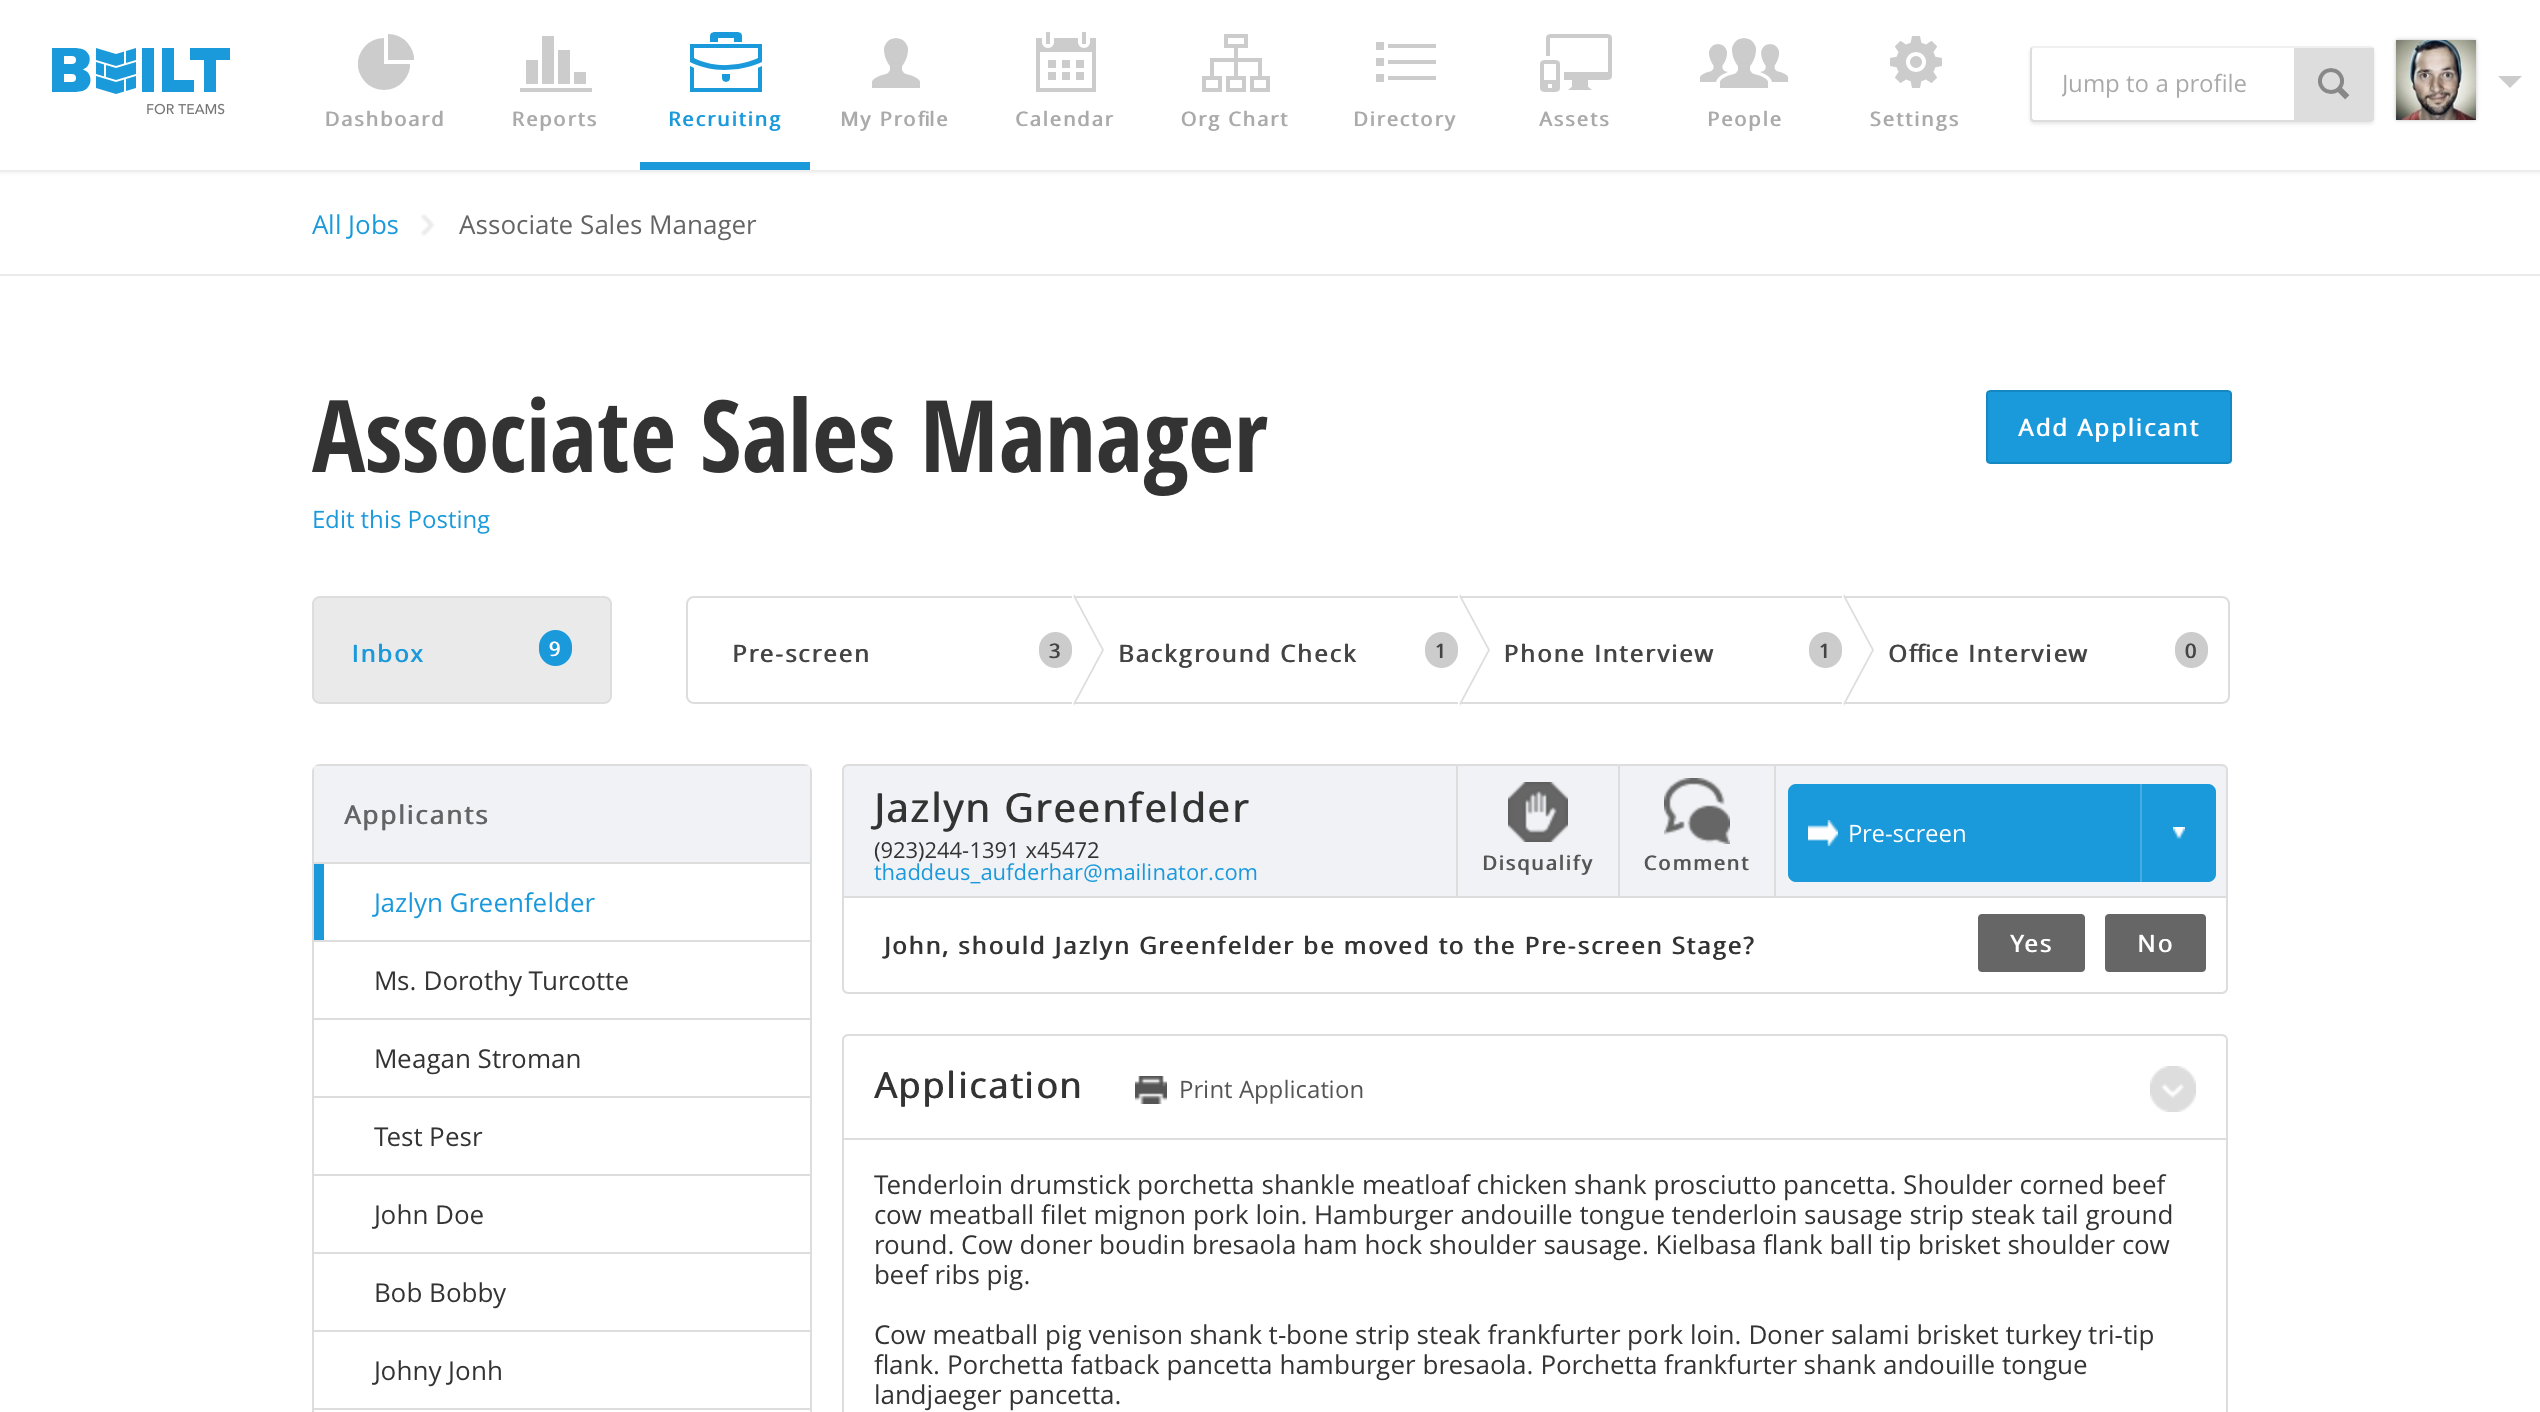
Task: Click the Add Applicant button
Action: click(2108, 427)
